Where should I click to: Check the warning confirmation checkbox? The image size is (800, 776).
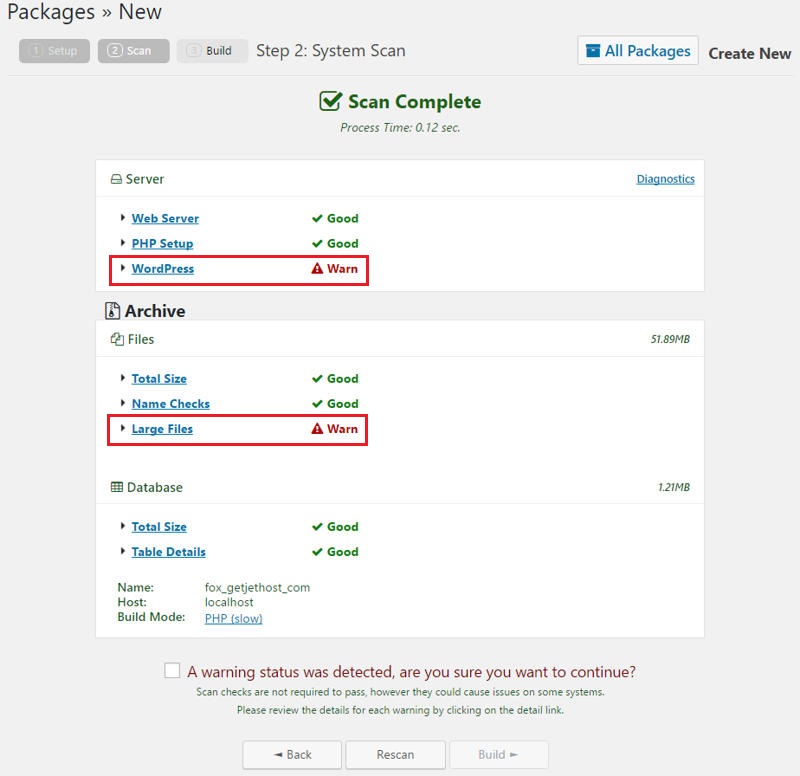coord(173,671)
